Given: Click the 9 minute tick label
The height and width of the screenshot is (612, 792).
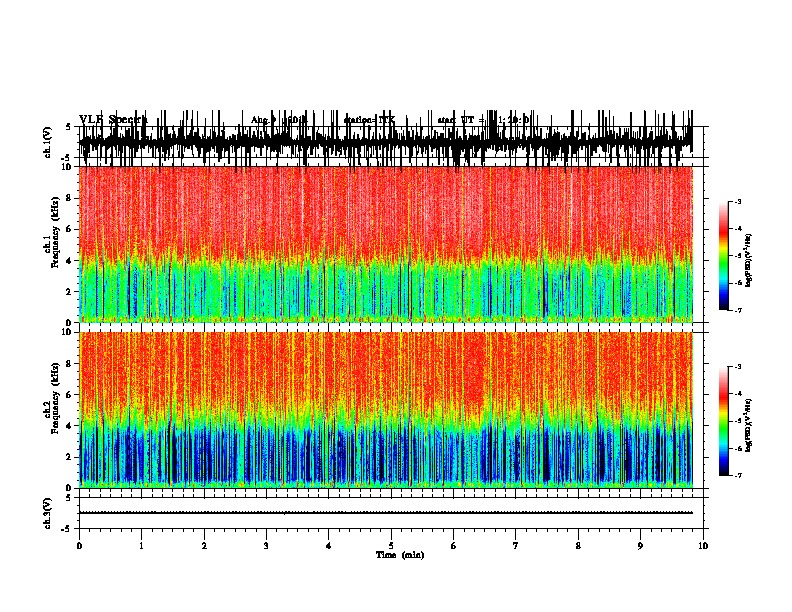Looking at the screenshot, I should coord(640,546).
